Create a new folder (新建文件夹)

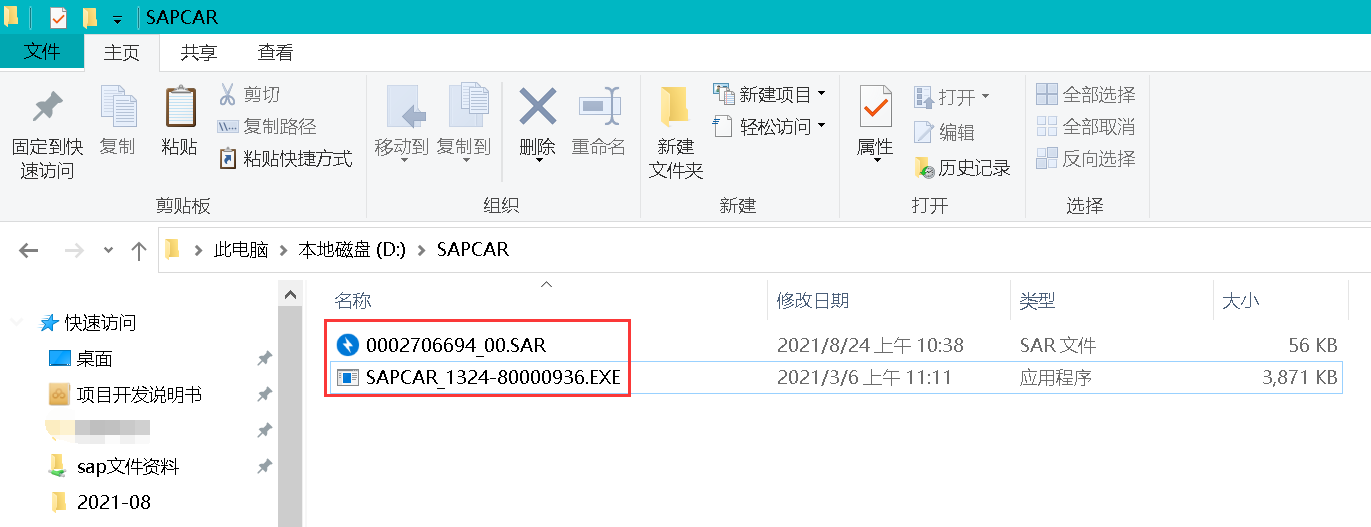coord(676,133)
